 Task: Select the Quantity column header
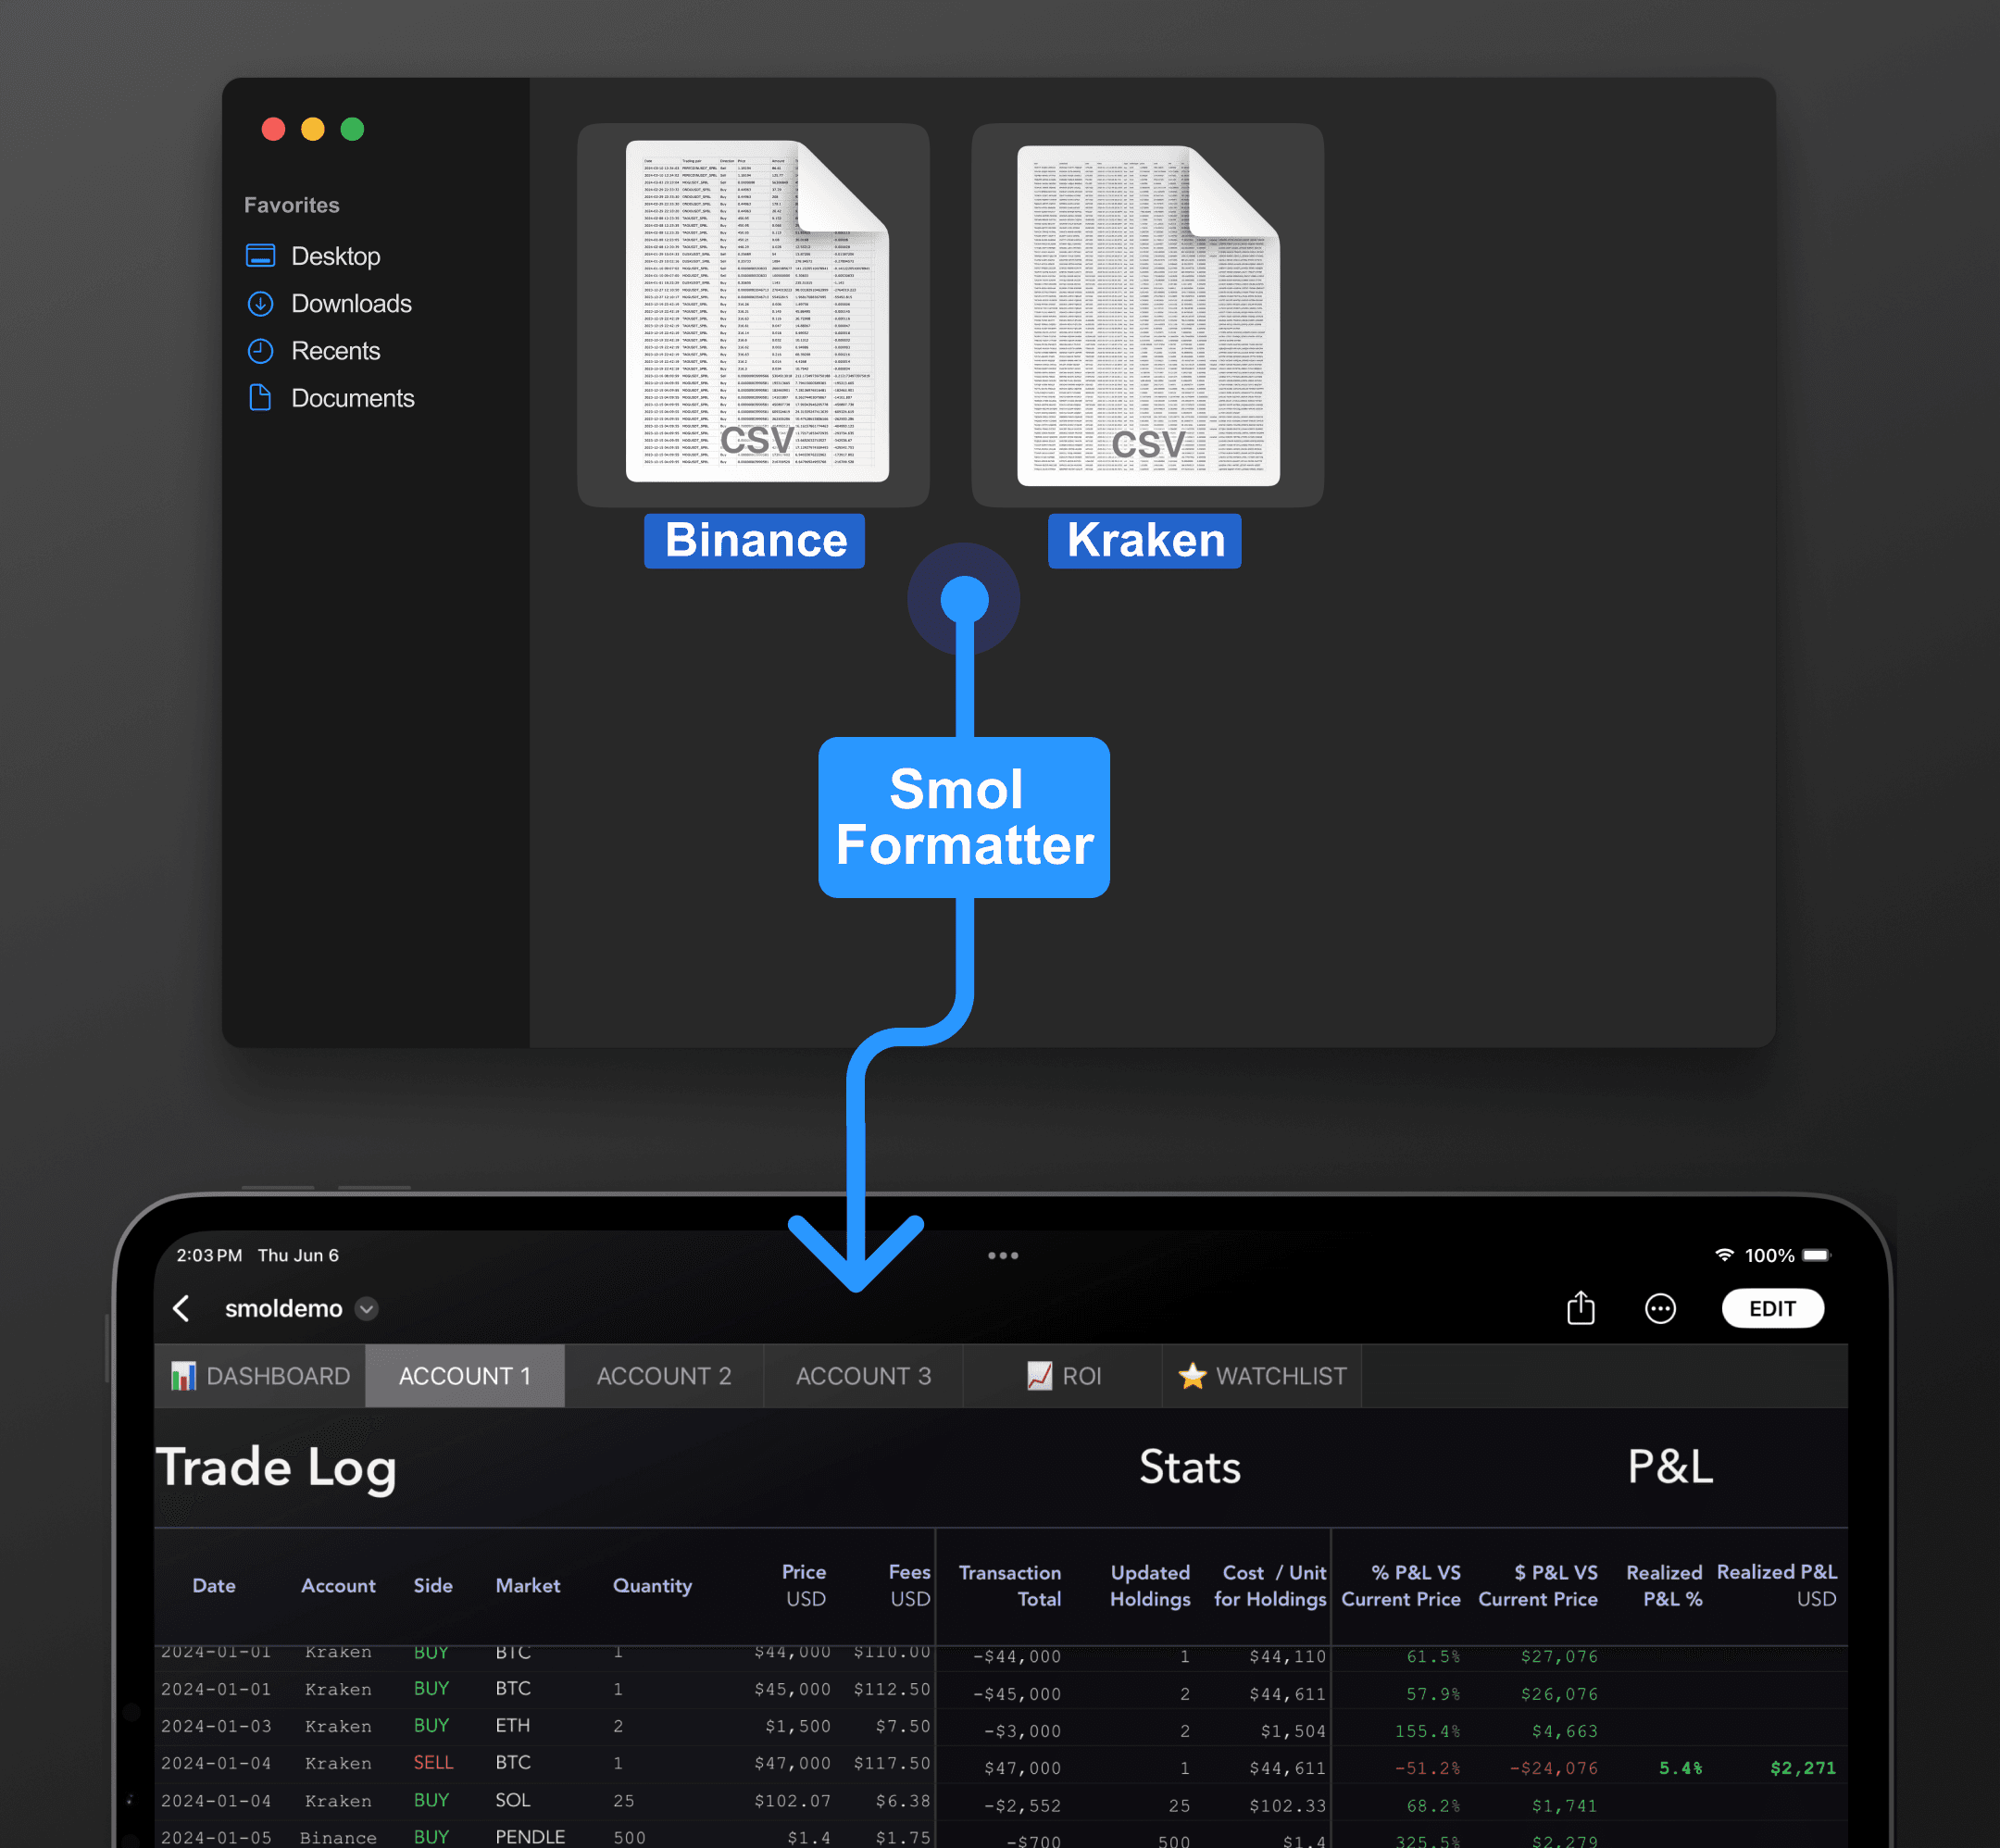tap(652, 1586)
